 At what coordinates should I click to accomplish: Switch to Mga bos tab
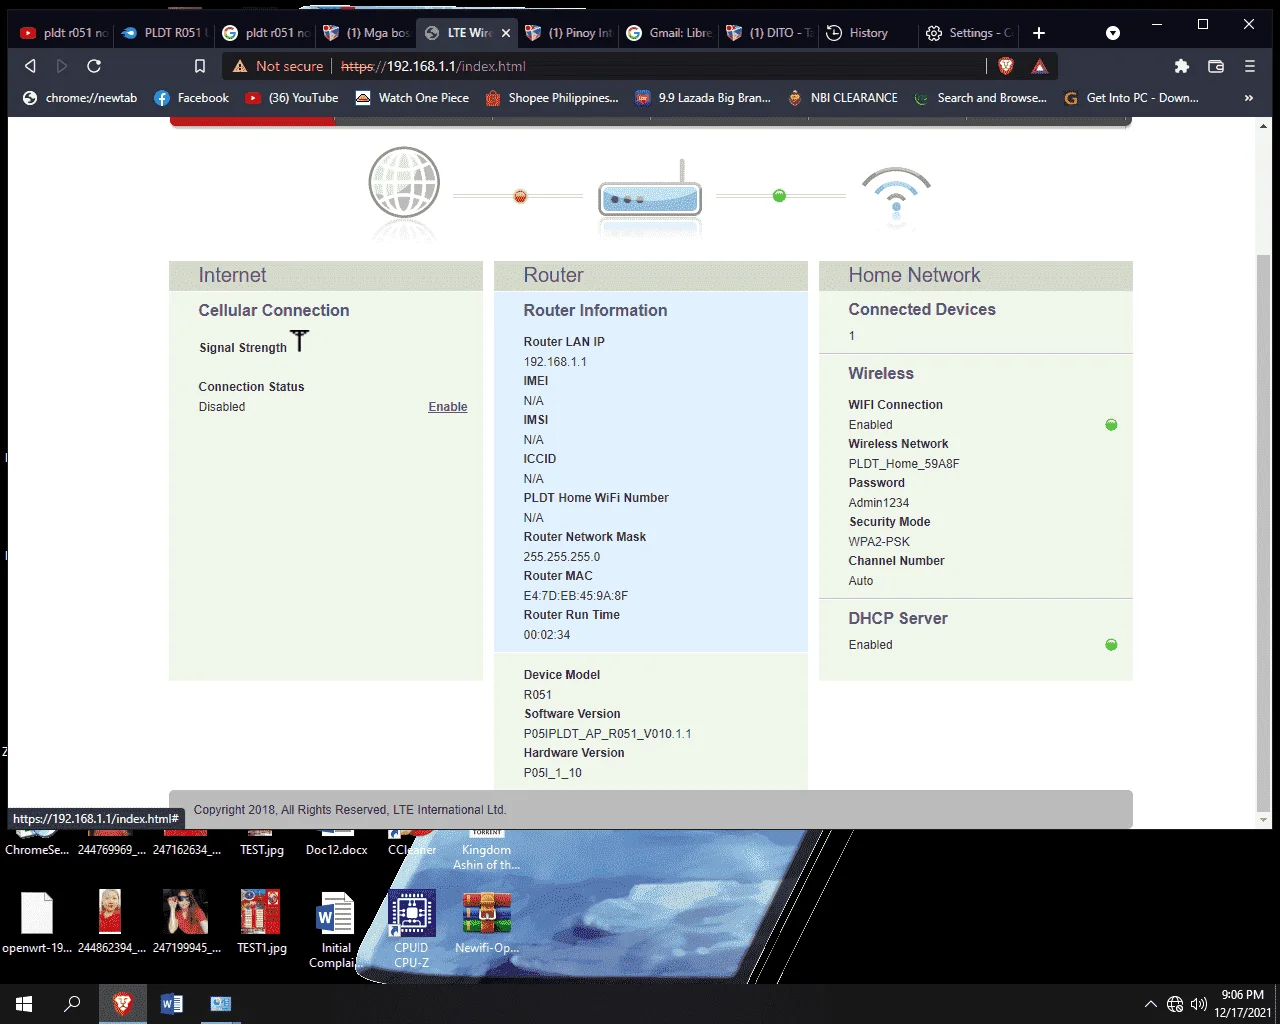pos(367,33)
